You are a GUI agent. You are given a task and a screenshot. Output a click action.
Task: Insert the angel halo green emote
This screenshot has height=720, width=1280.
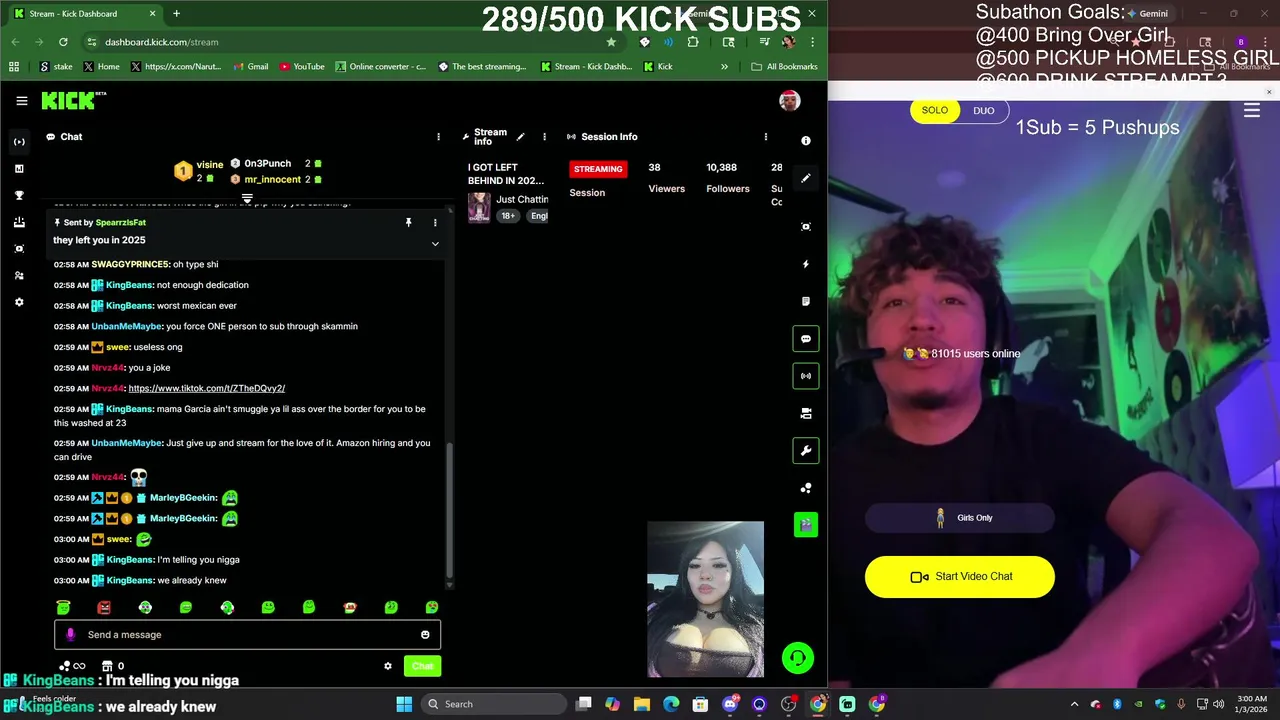point(63,607)
